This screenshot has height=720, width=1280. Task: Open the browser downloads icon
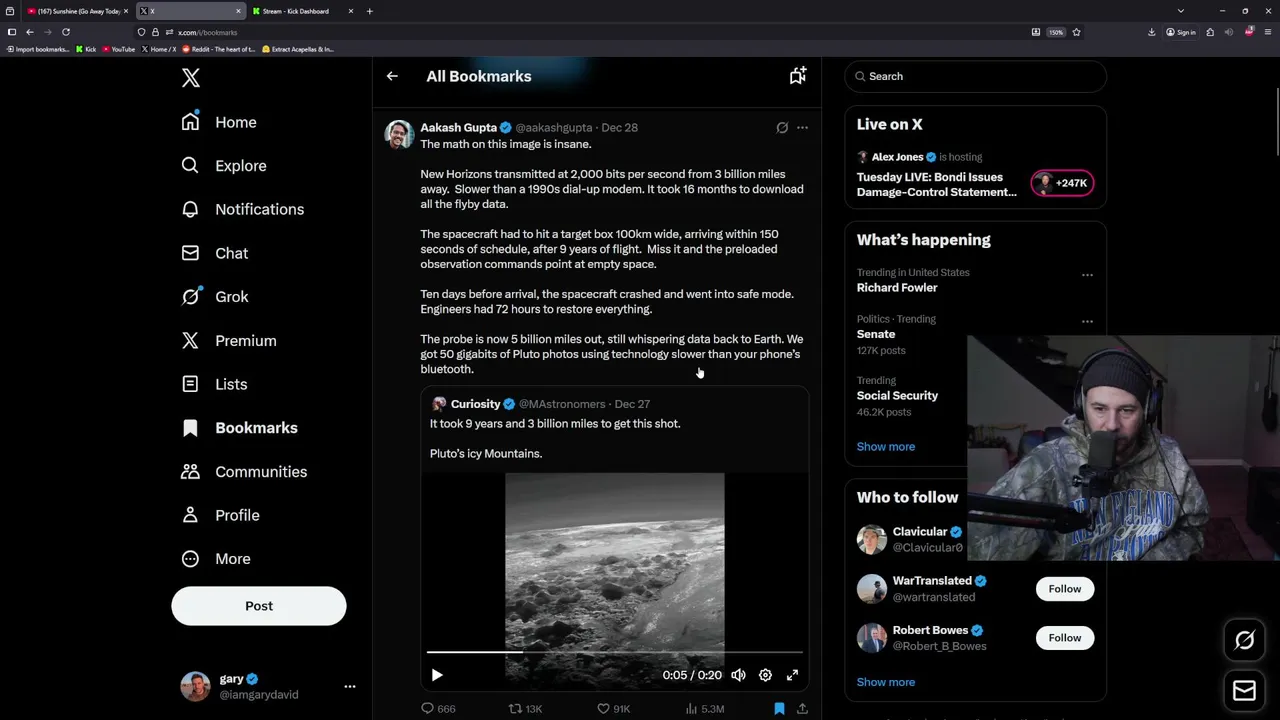point(1152,32)
